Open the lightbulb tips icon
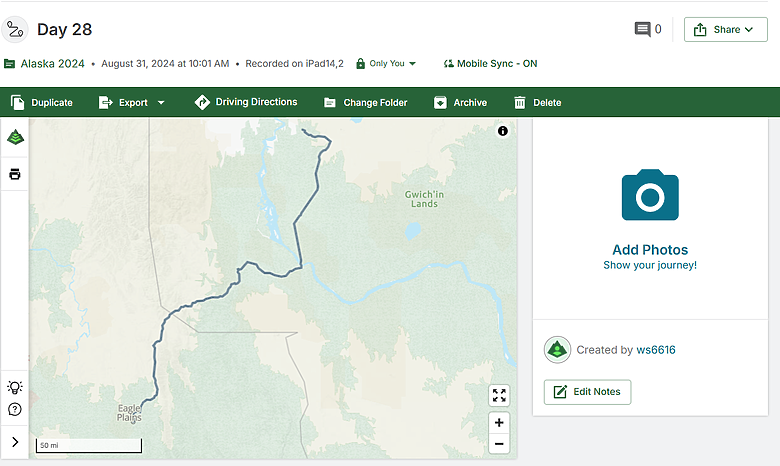 [15, 387]
